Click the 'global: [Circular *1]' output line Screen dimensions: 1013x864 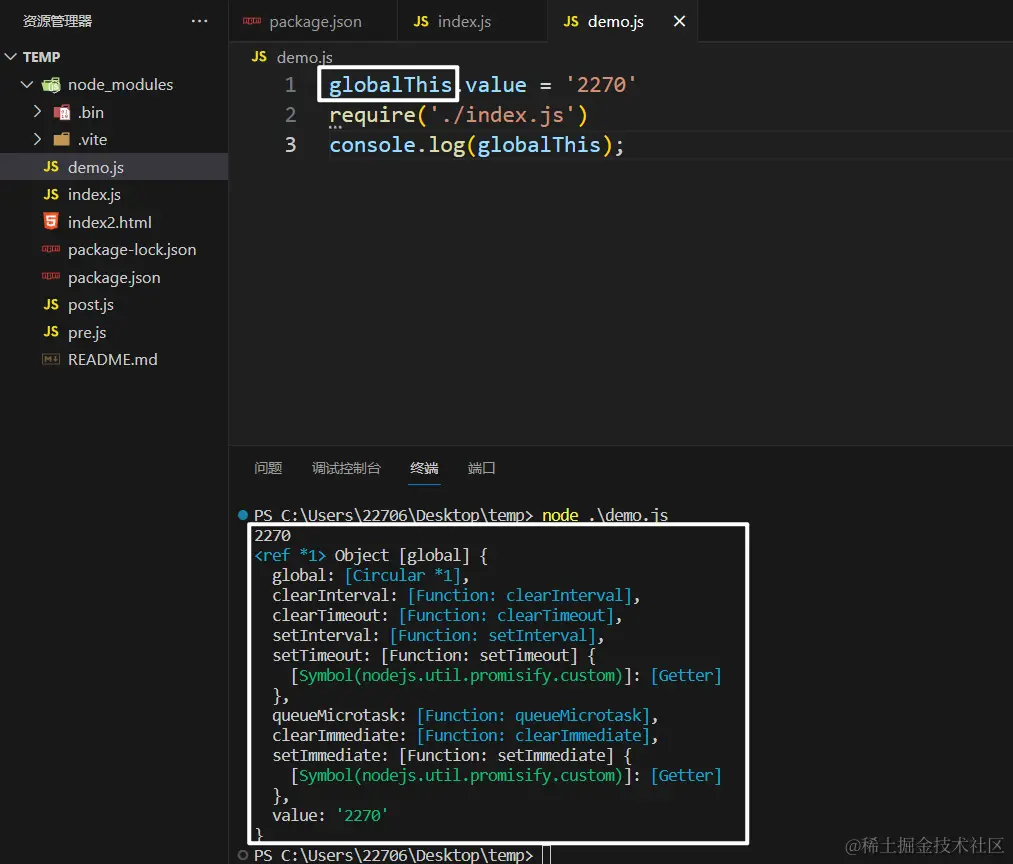(x=370, y=575)
